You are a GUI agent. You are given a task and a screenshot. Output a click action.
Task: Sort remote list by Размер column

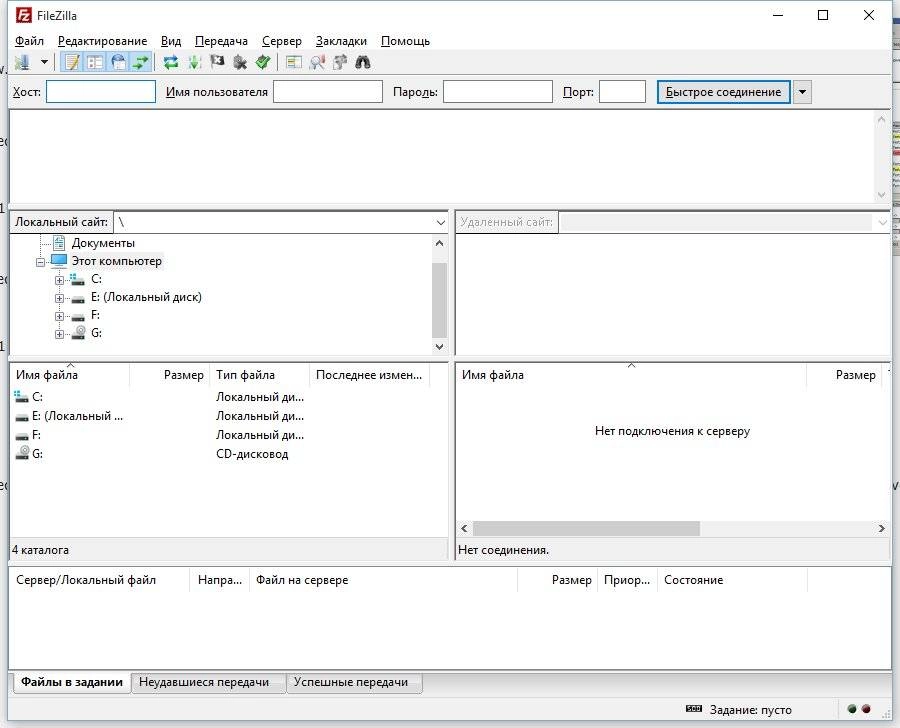pos(844,375)
